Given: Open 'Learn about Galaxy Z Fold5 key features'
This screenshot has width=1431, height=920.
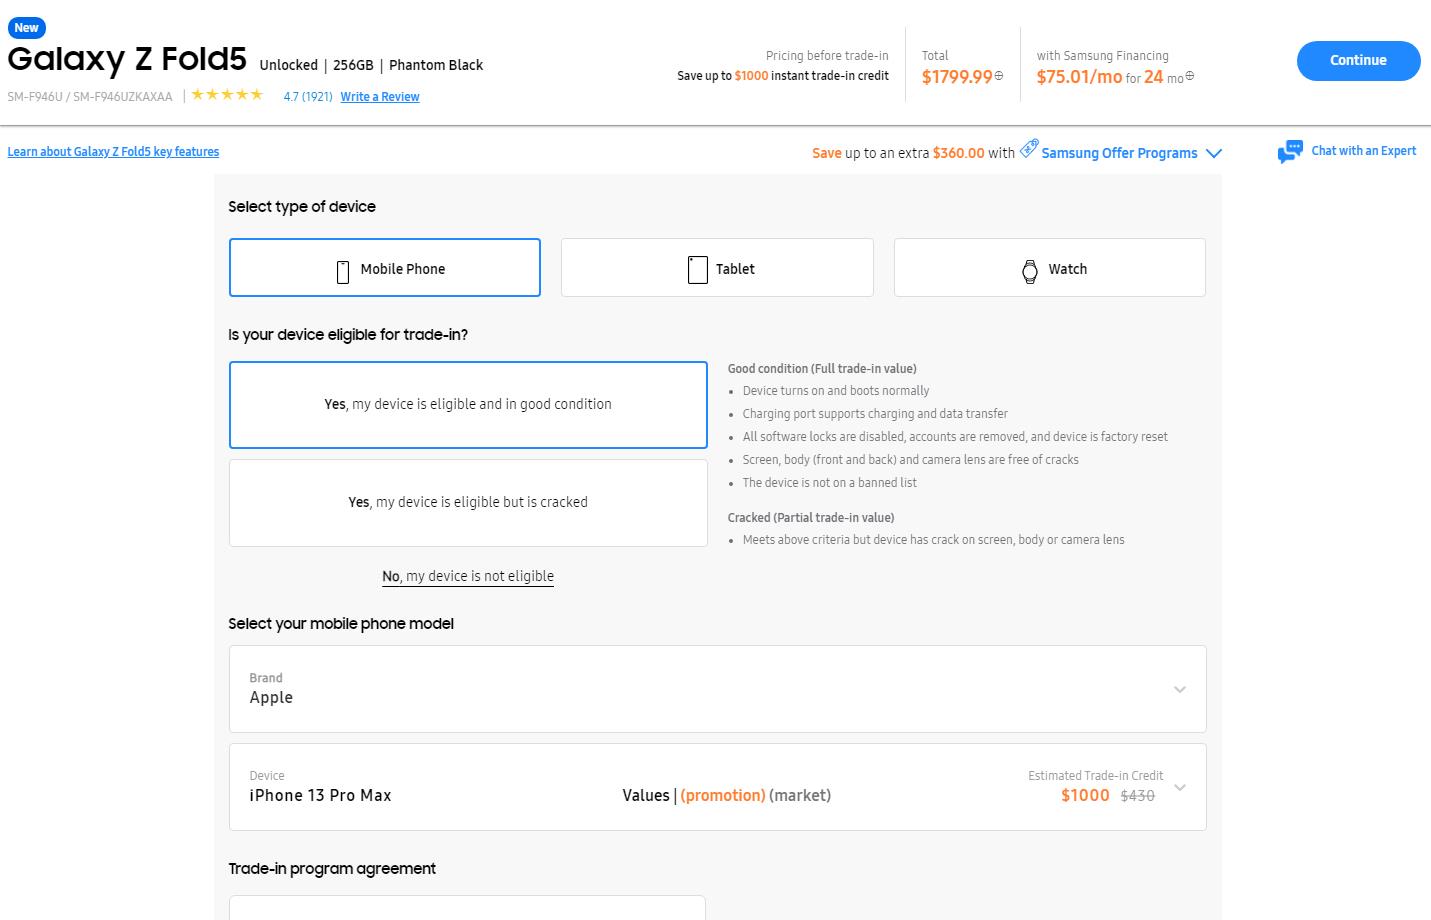Looking at the screenshot, I should click(x=113, y=152).
